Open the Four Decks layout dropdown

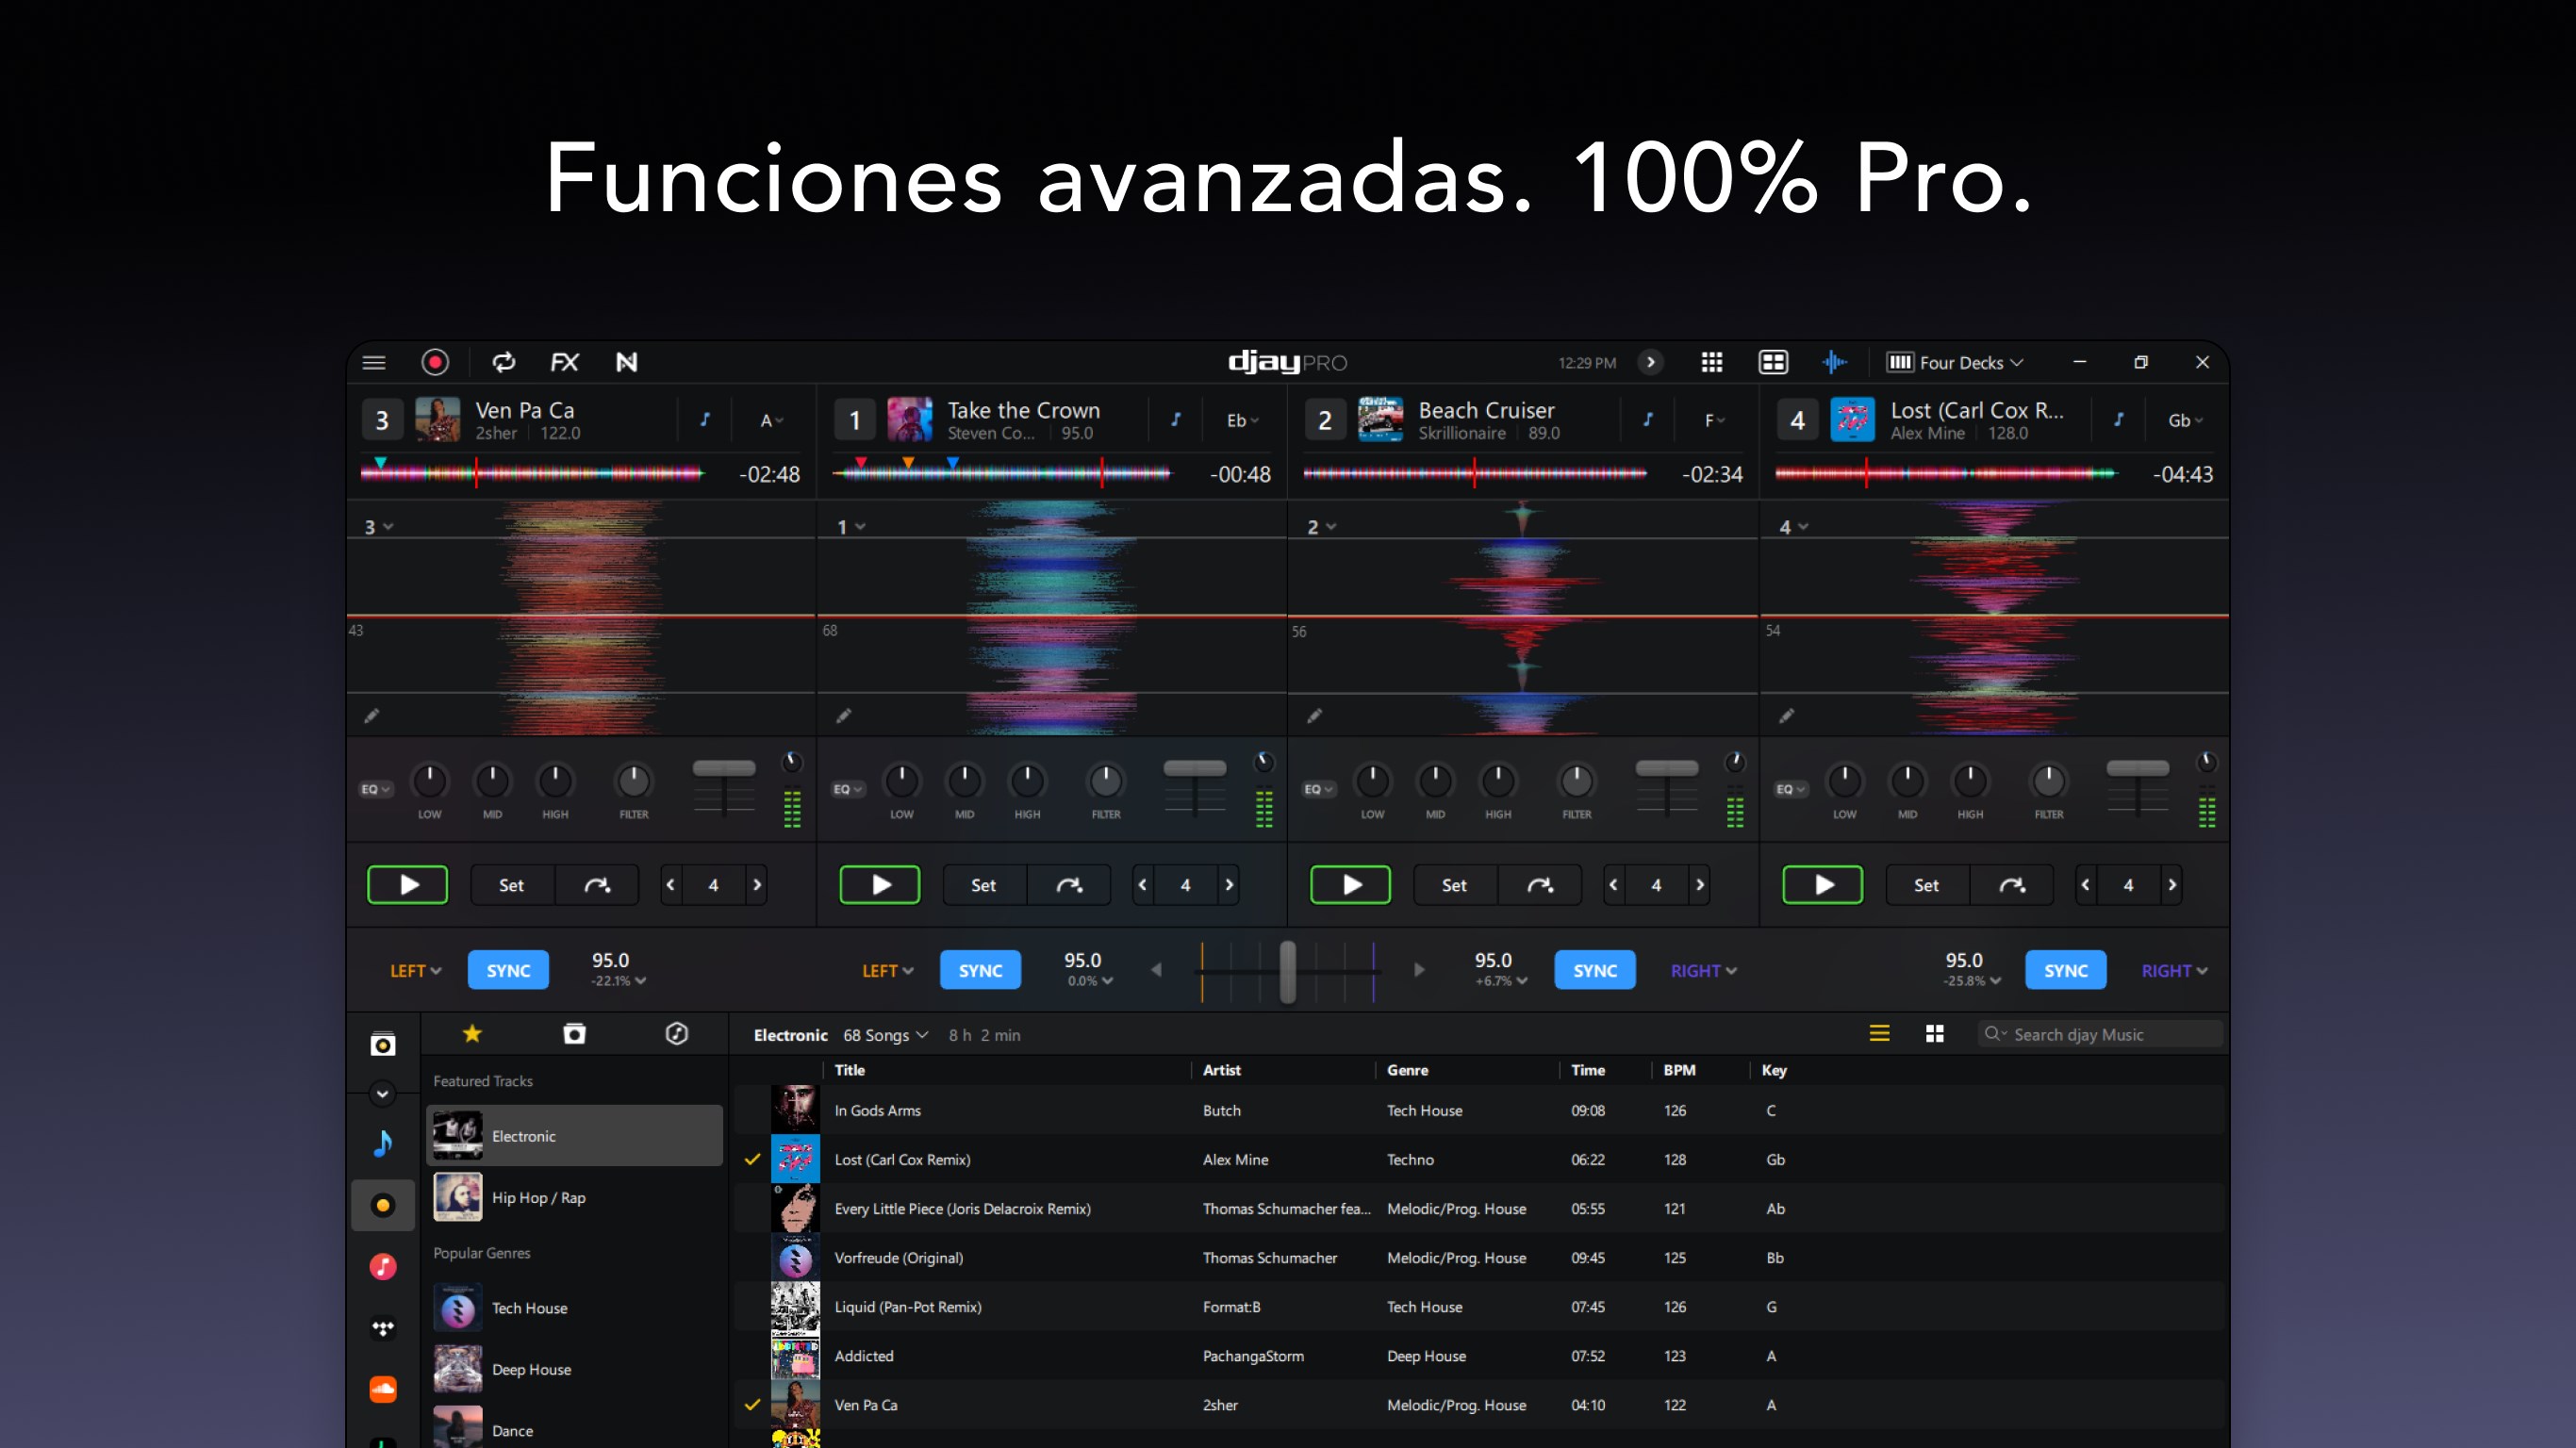pyautogui.click(x=1955, y=362)
